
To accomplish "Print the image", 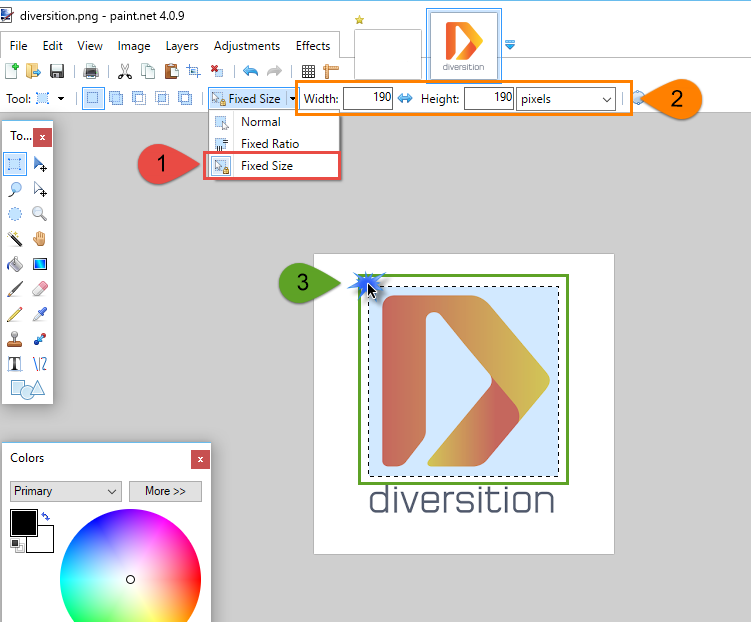I will [x=91, y=71].
